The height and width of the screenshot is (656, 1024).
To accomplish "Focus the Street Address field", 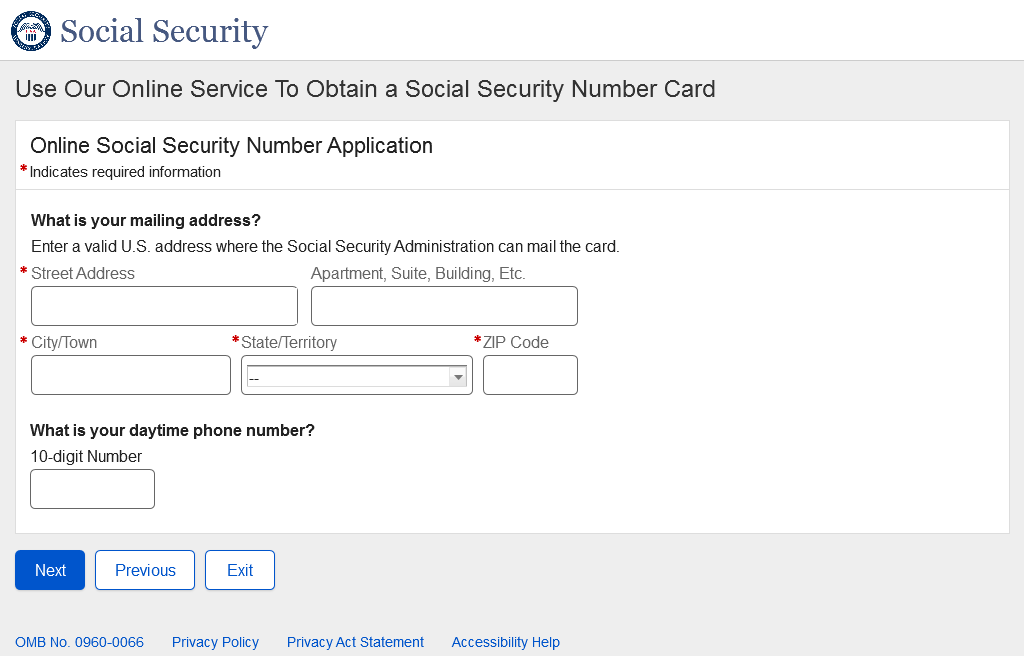I will pos(164,306).
